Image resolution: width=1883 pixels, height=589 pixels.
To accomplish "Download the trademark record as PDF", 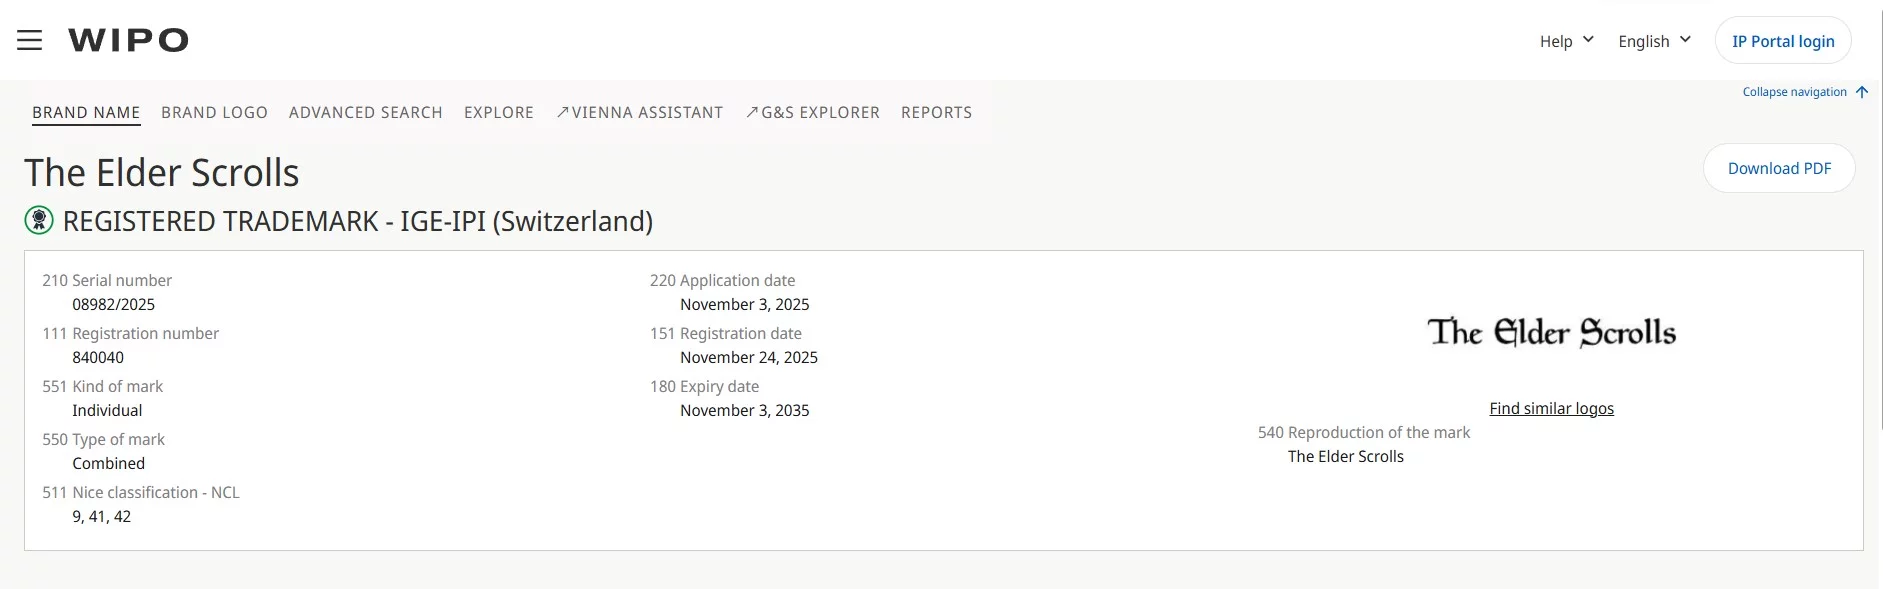I will 1779,168.
